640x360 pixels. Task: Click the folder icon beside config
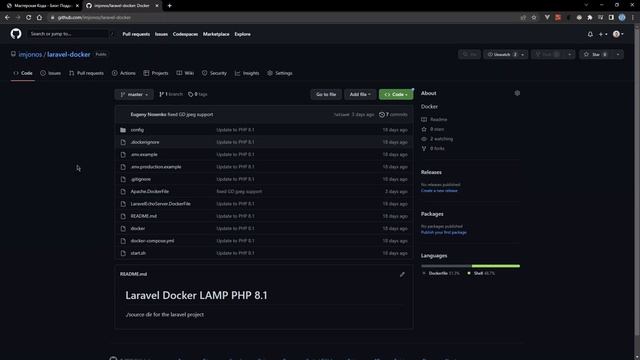point(123,130)
